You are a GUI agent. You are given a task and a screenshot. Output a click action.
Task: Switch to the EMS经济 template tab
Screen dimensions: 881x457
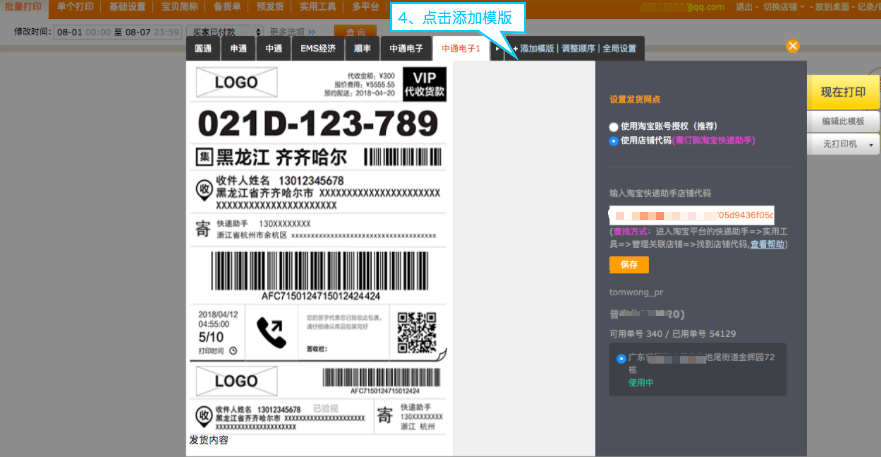point(318,48)
